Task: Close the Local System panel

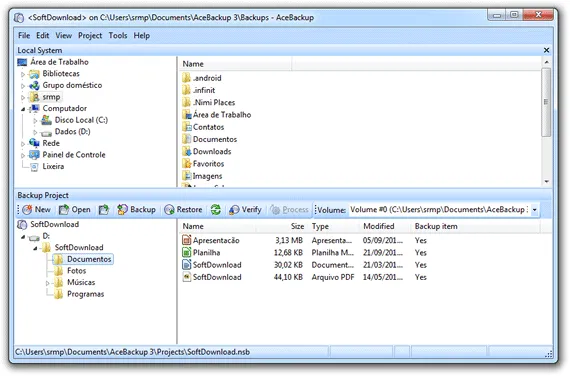Action: (546, 50)
